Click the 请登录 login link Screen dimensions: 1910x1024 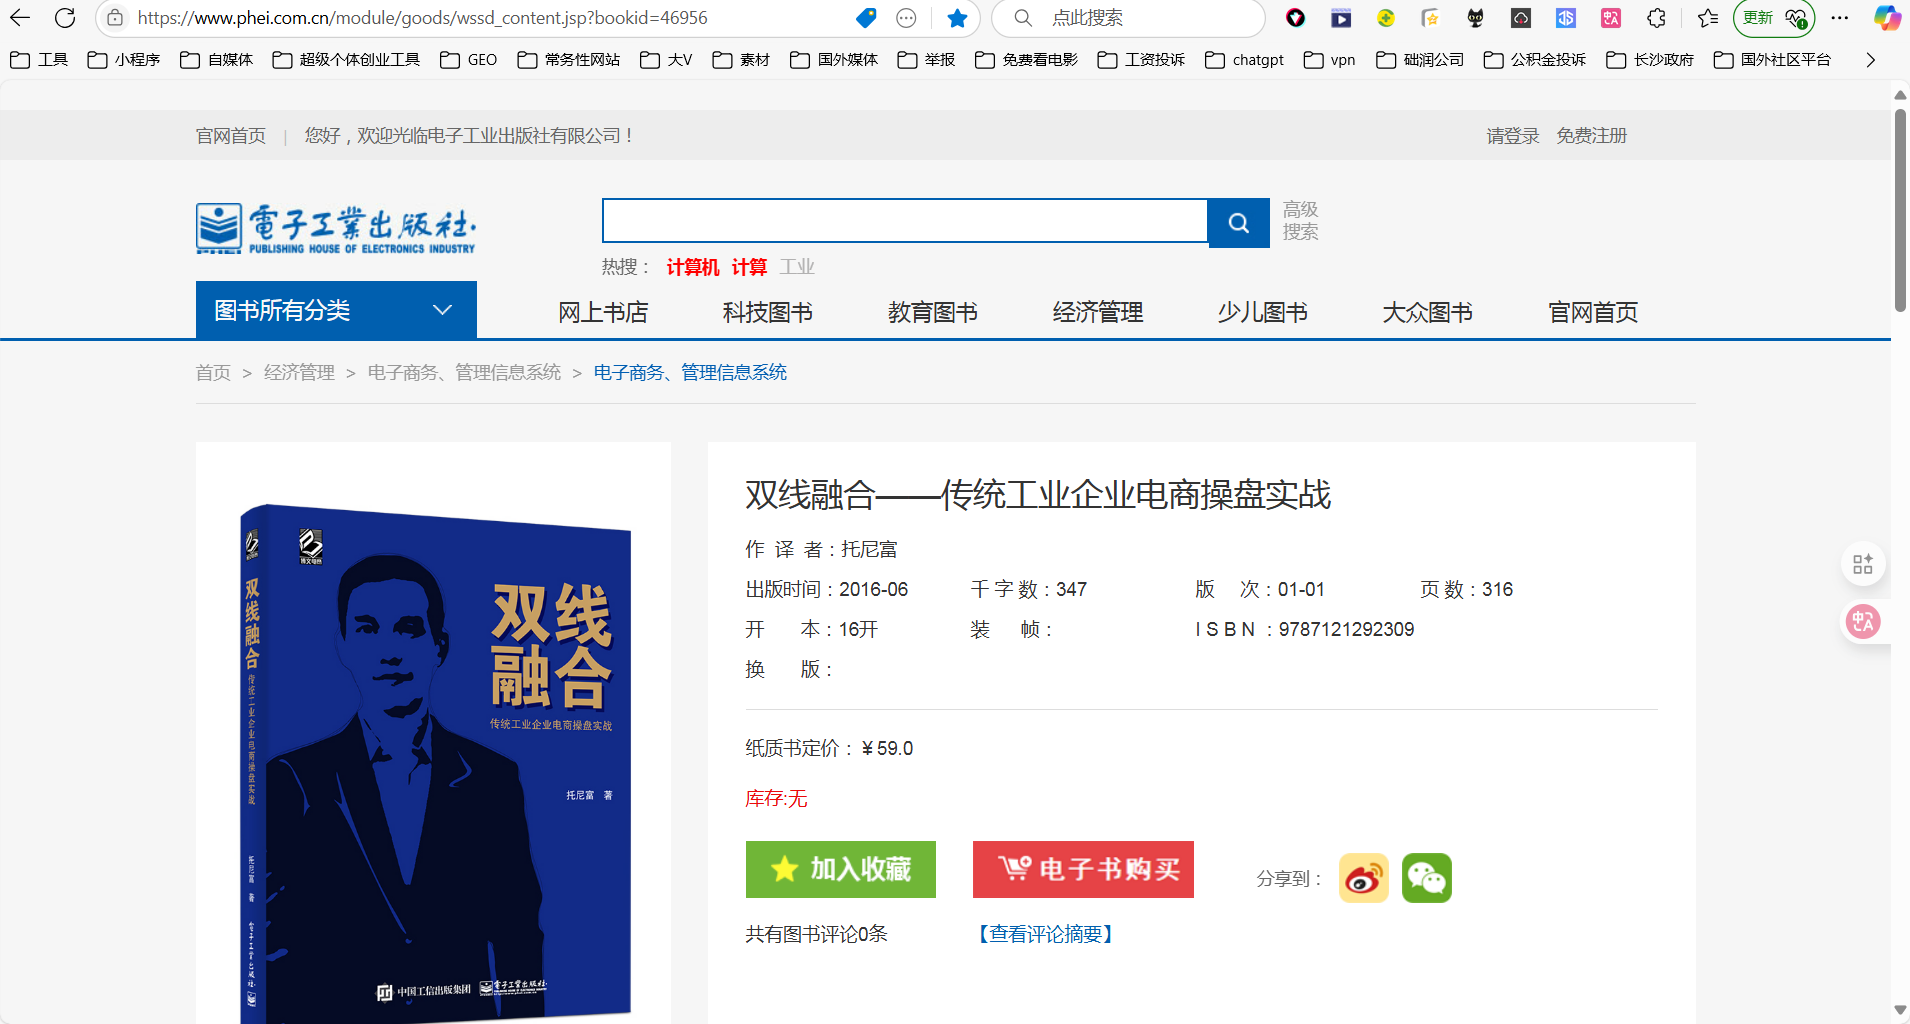[x=1512, y=136]
